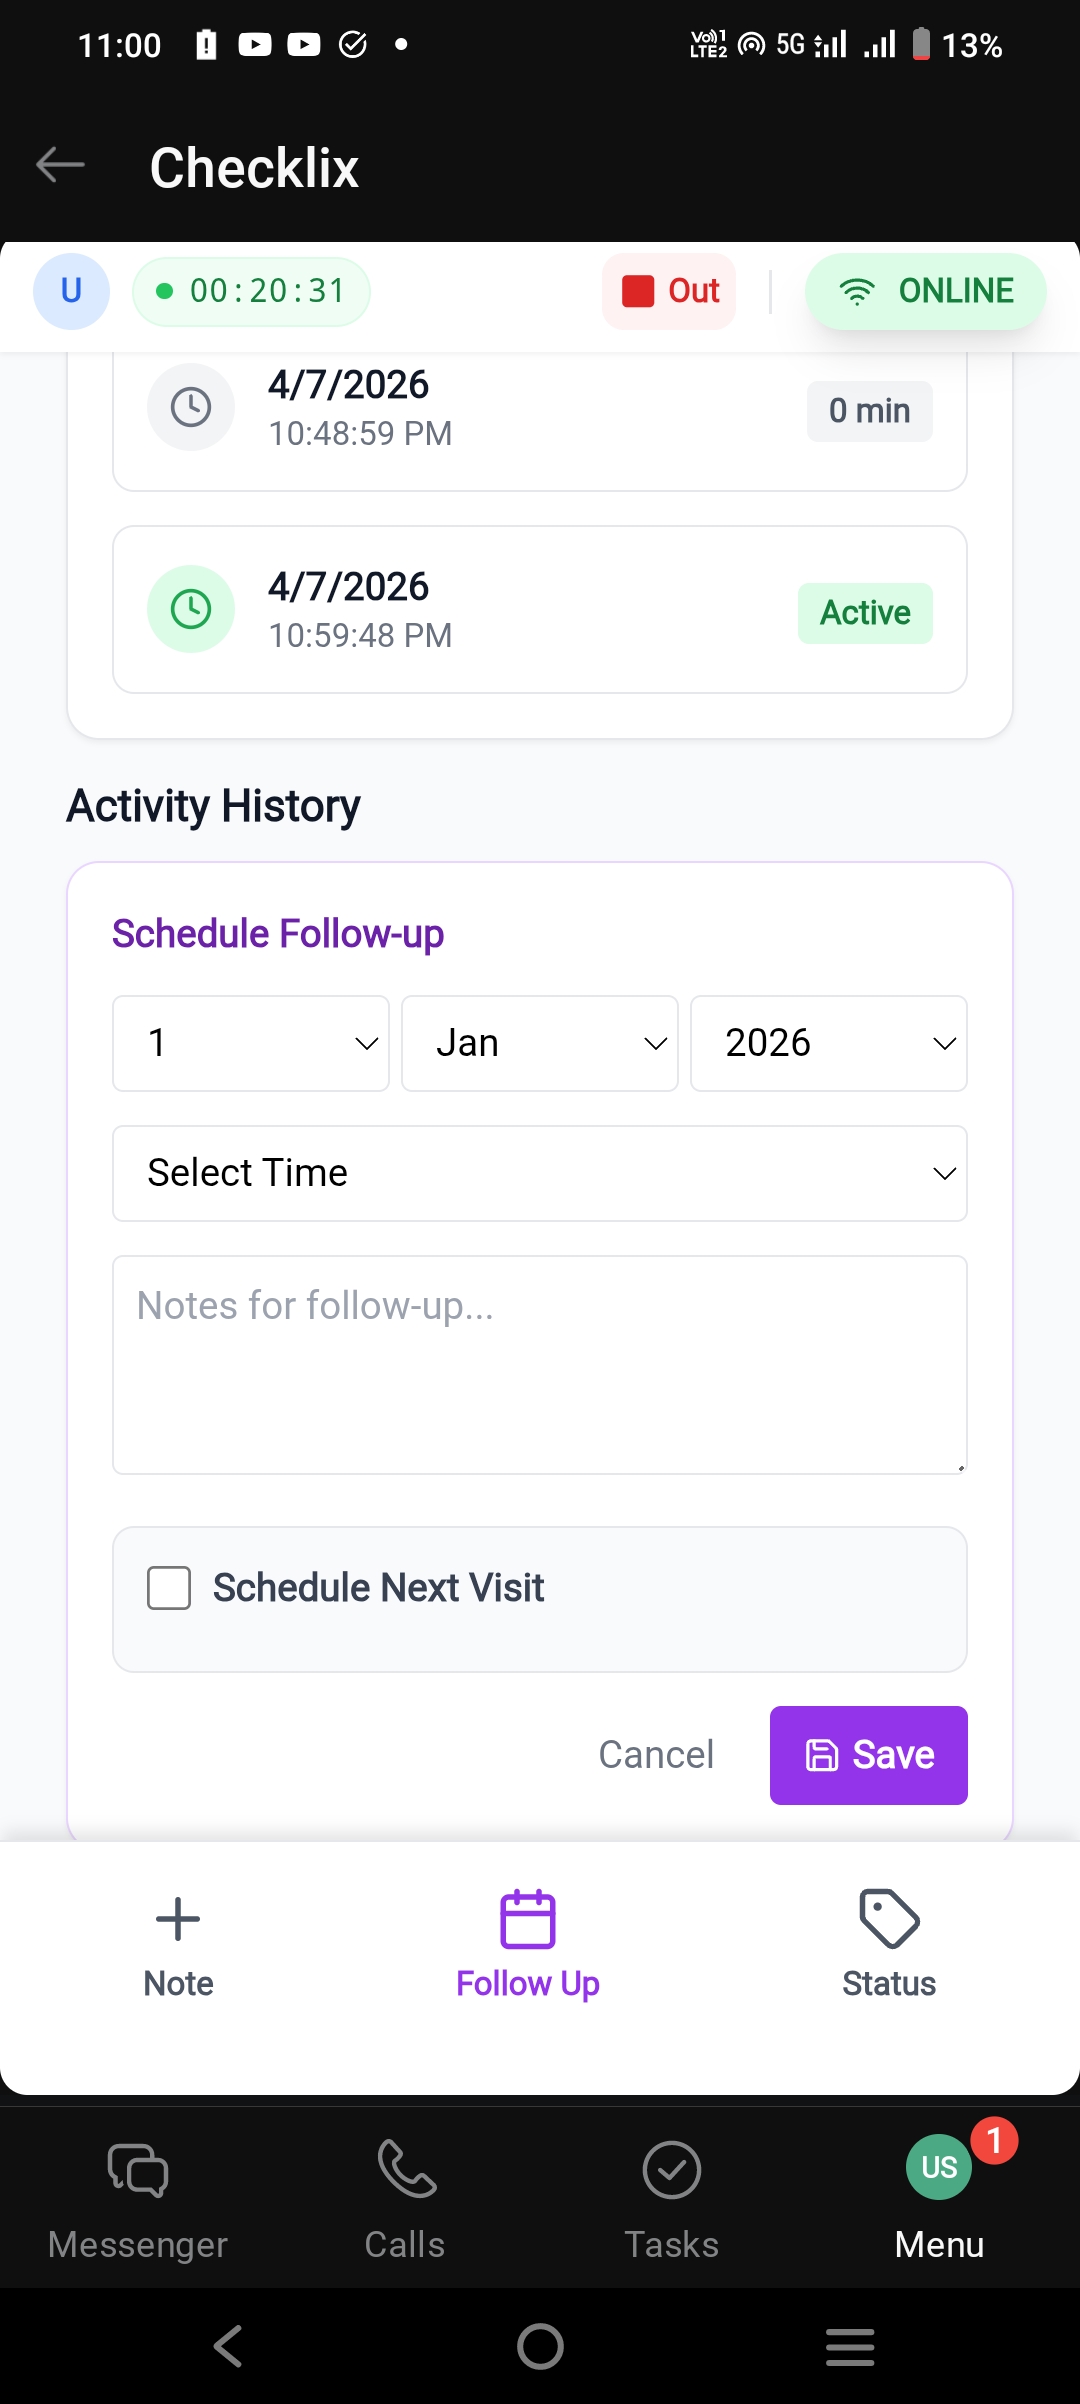Focus the Notes for follow-up field
This screenshot has width=1080, height=2404.
[x=540, y=1365]
